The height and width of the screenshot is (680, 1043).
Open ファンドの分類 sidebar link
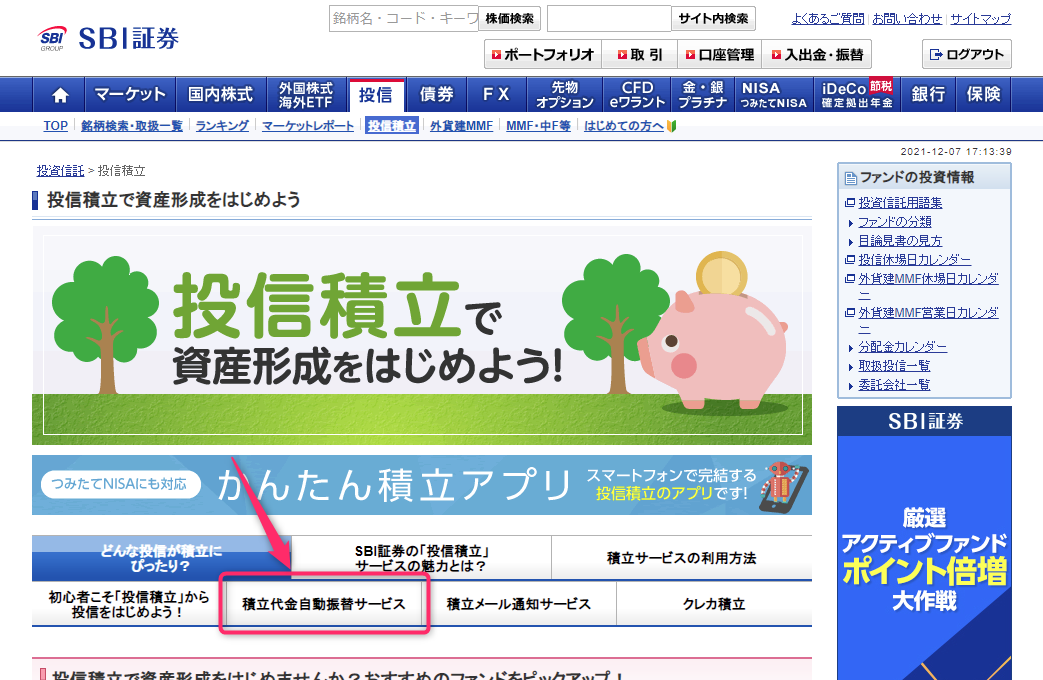895,222
